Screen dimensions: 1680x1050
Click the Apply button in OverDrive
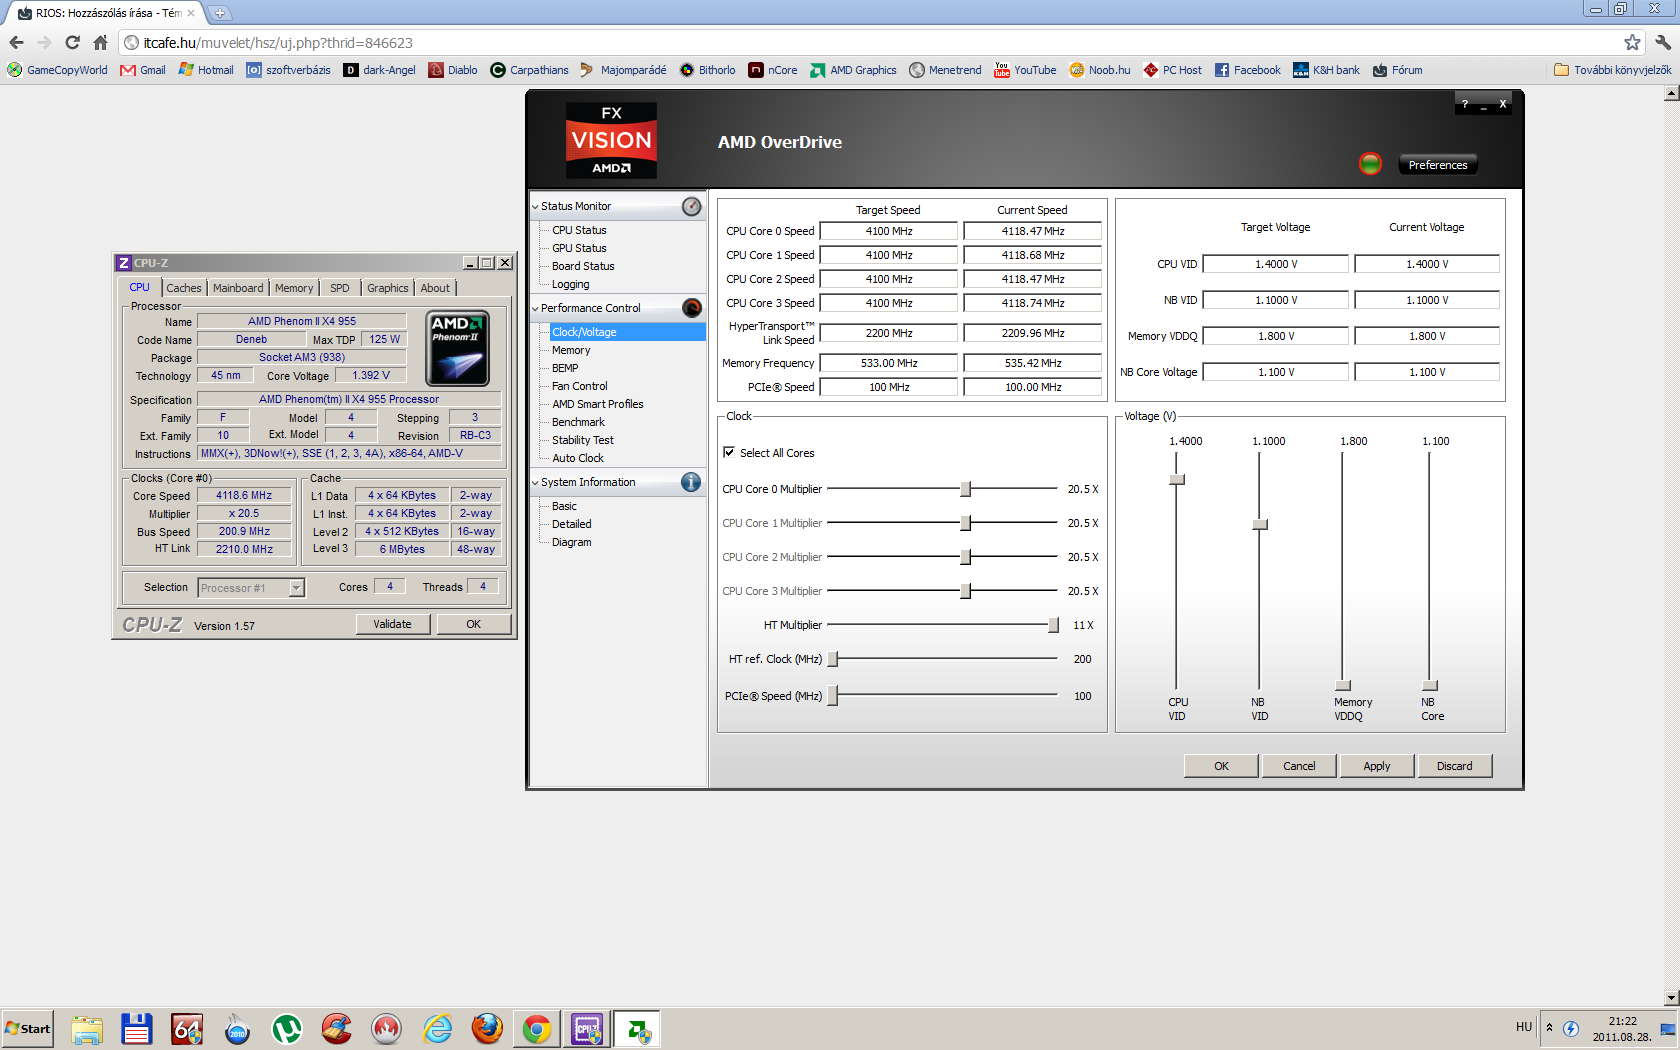[x=1377, y=766]
